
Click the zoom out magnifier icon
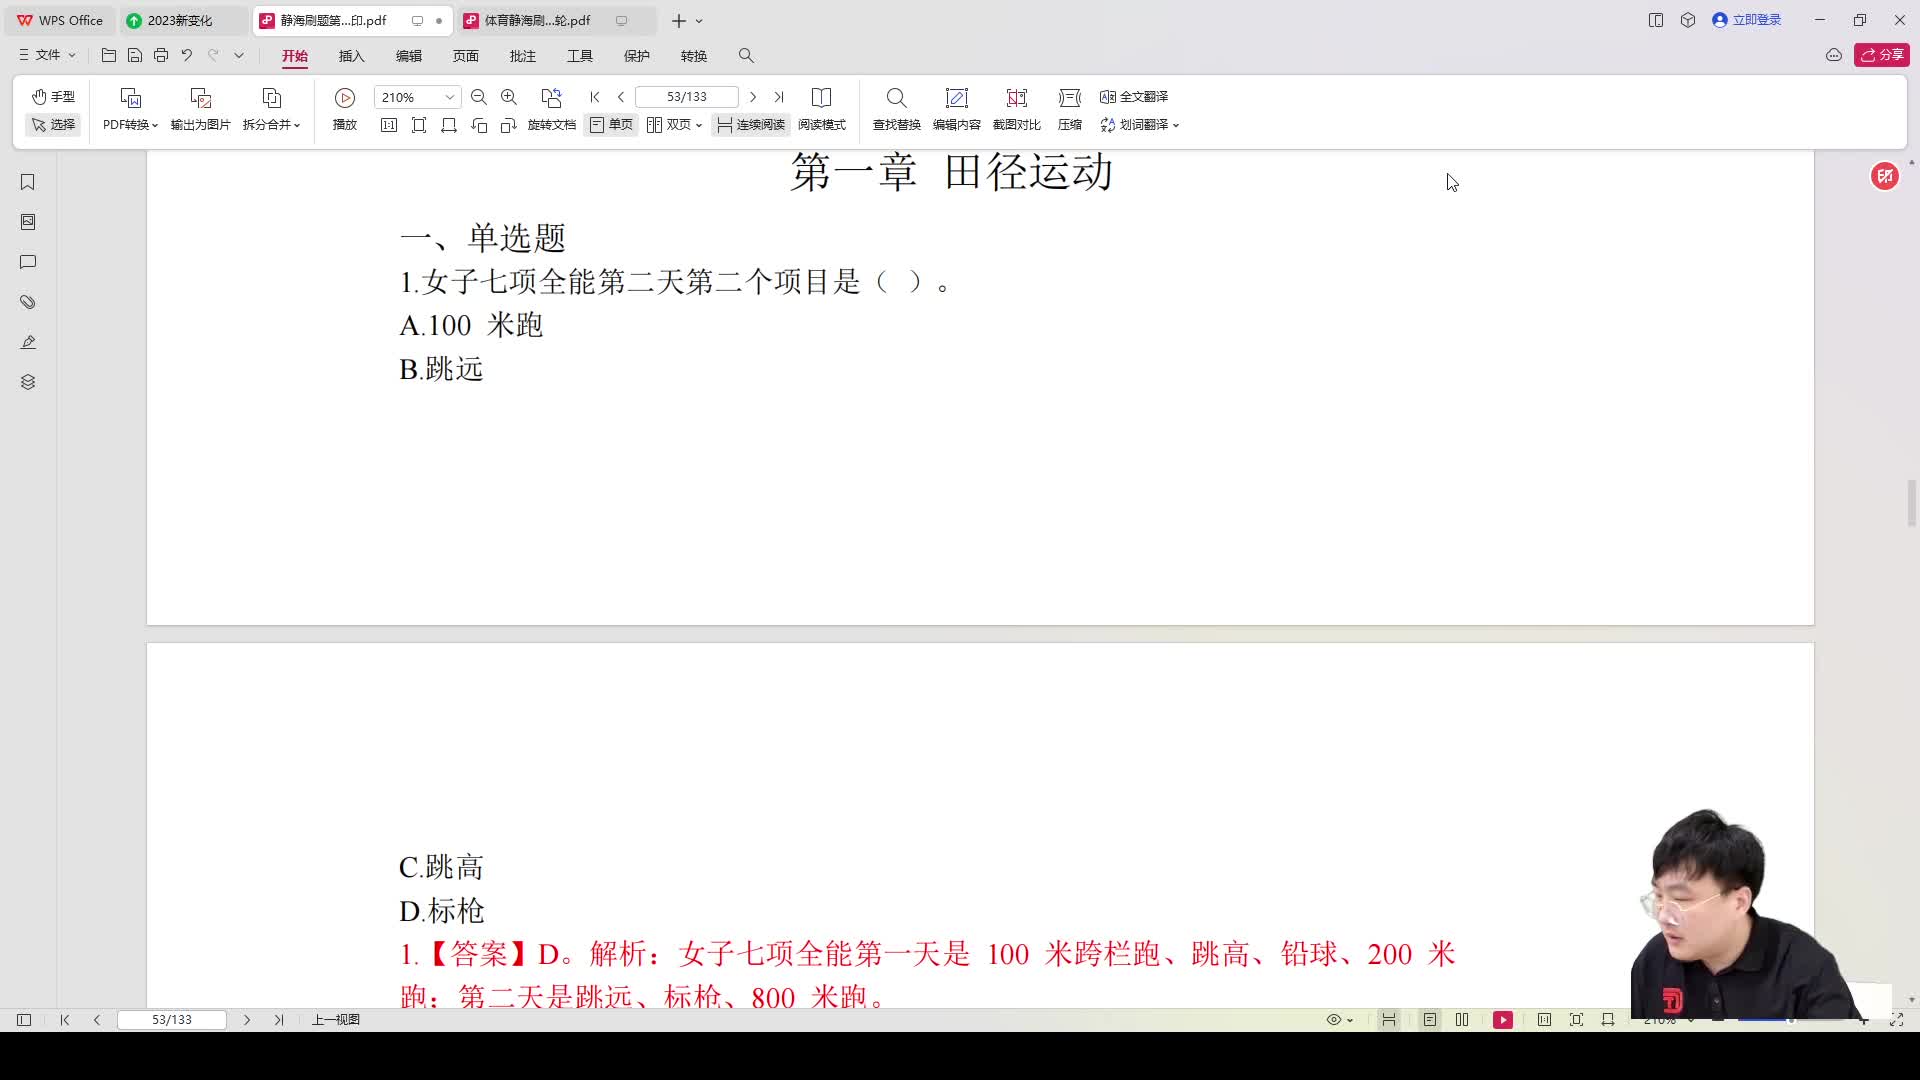coord(479,97)
